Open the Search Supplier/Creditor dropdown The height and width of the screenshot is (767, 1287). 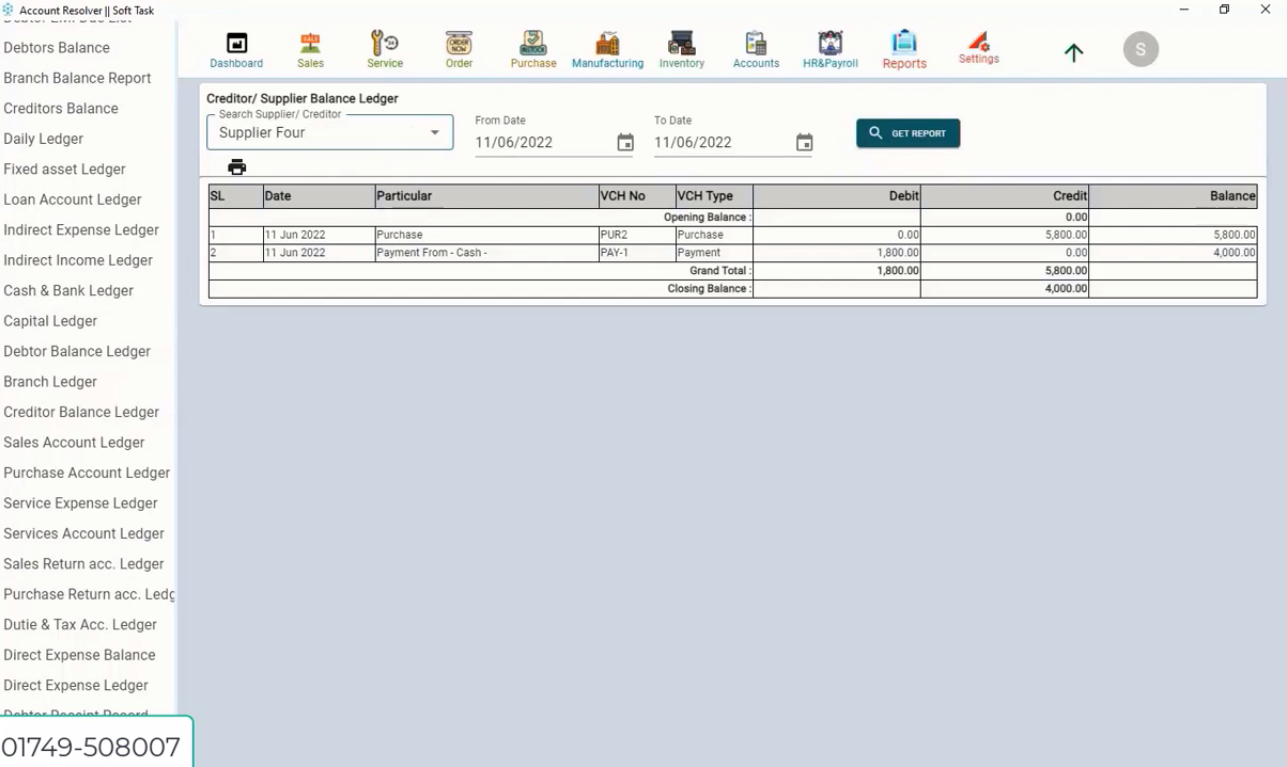click(x=434, y=132)
